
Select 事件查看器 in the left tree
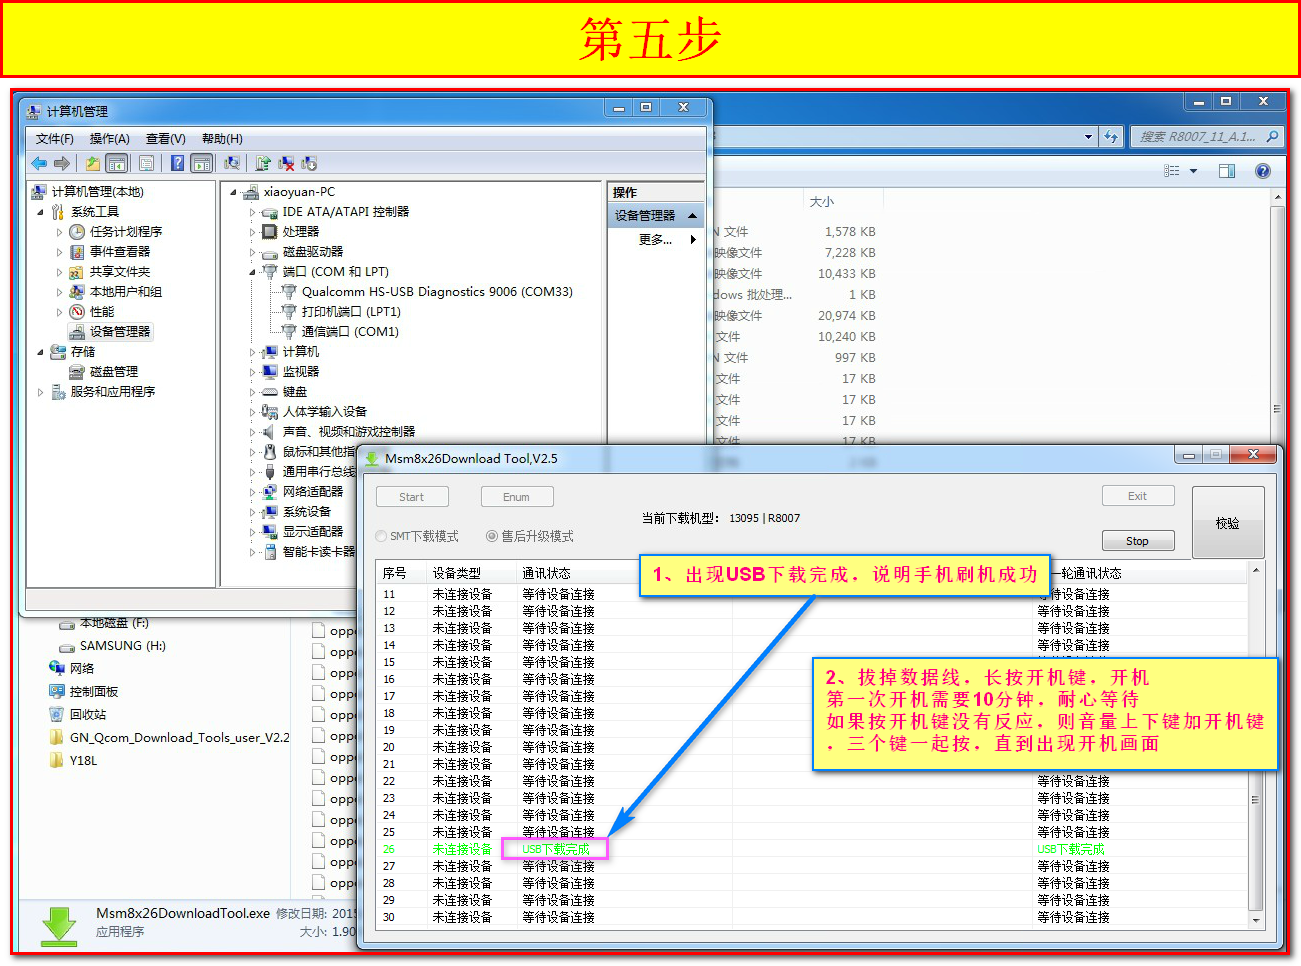click(x=110, y=252)
